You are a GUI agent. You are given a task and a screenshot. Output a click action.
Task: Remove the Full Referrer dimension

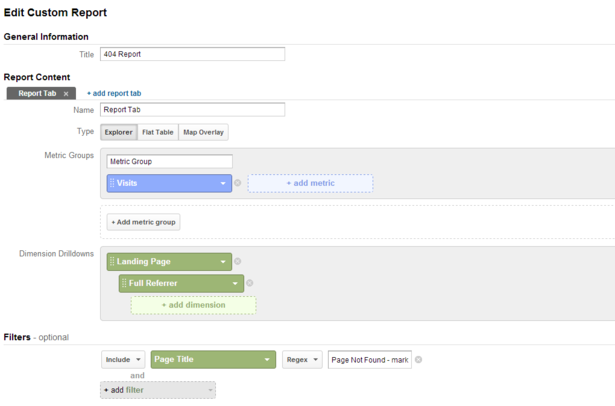250,283
